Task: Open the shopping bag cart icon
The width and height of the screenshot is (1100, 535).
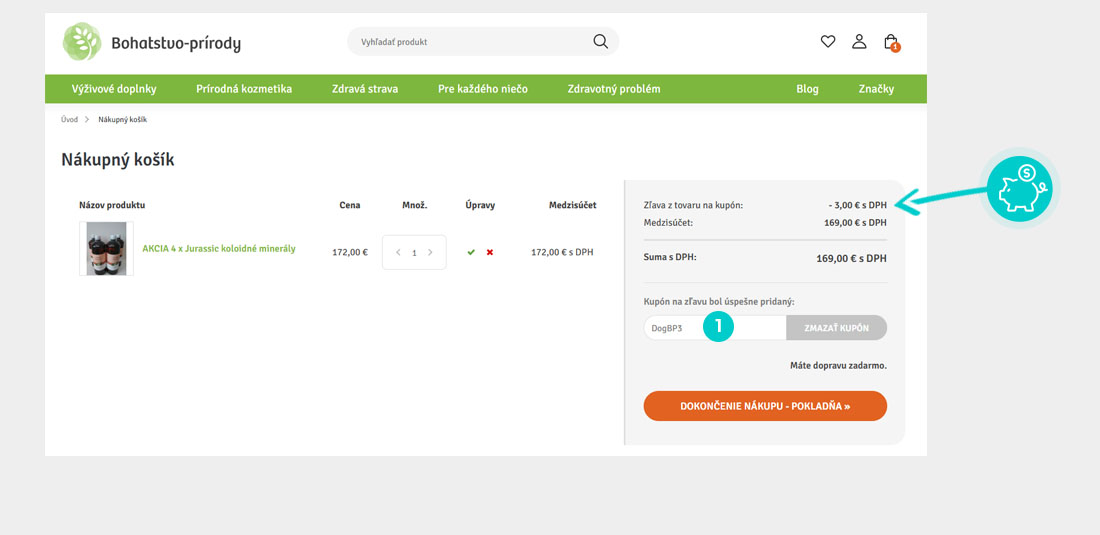Action: [891, 42]
